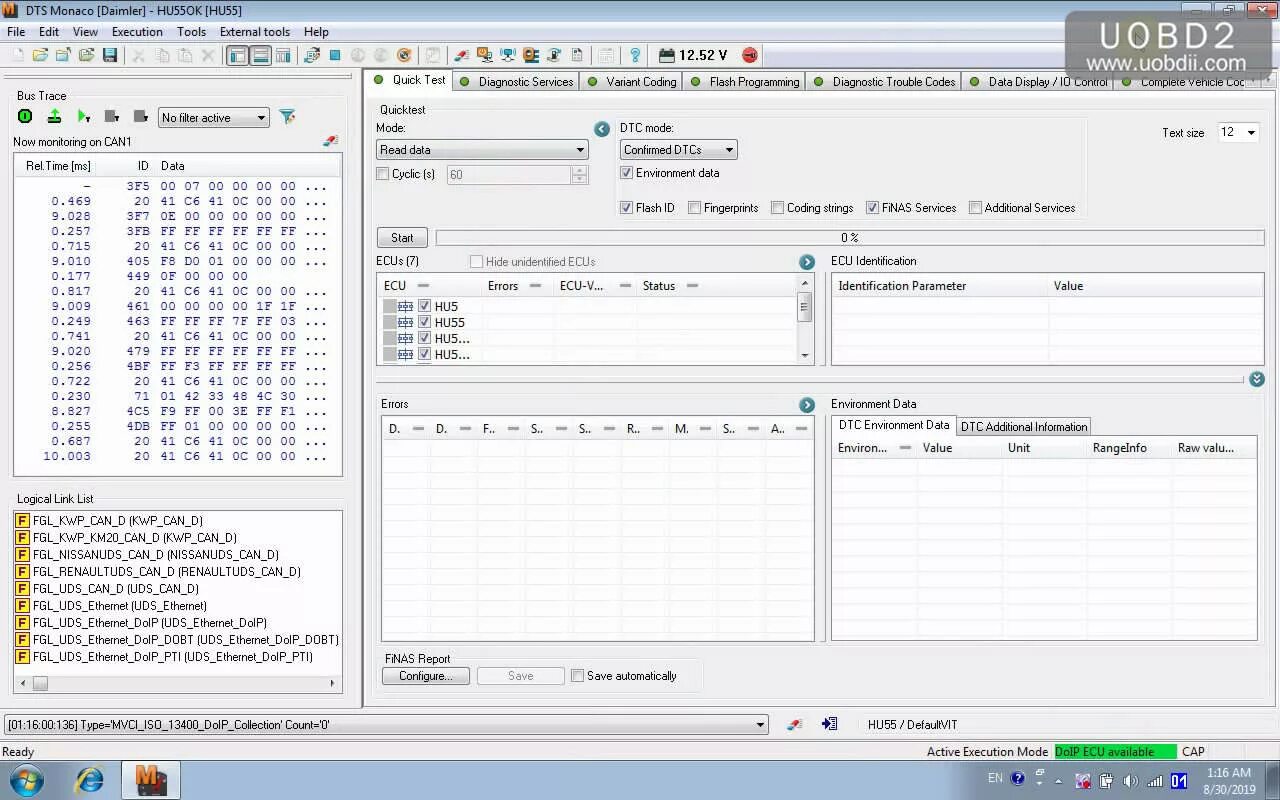Click the floppy disk save toolbar icon
Viewport: 1280px width, 800px height.
[110, 55]
